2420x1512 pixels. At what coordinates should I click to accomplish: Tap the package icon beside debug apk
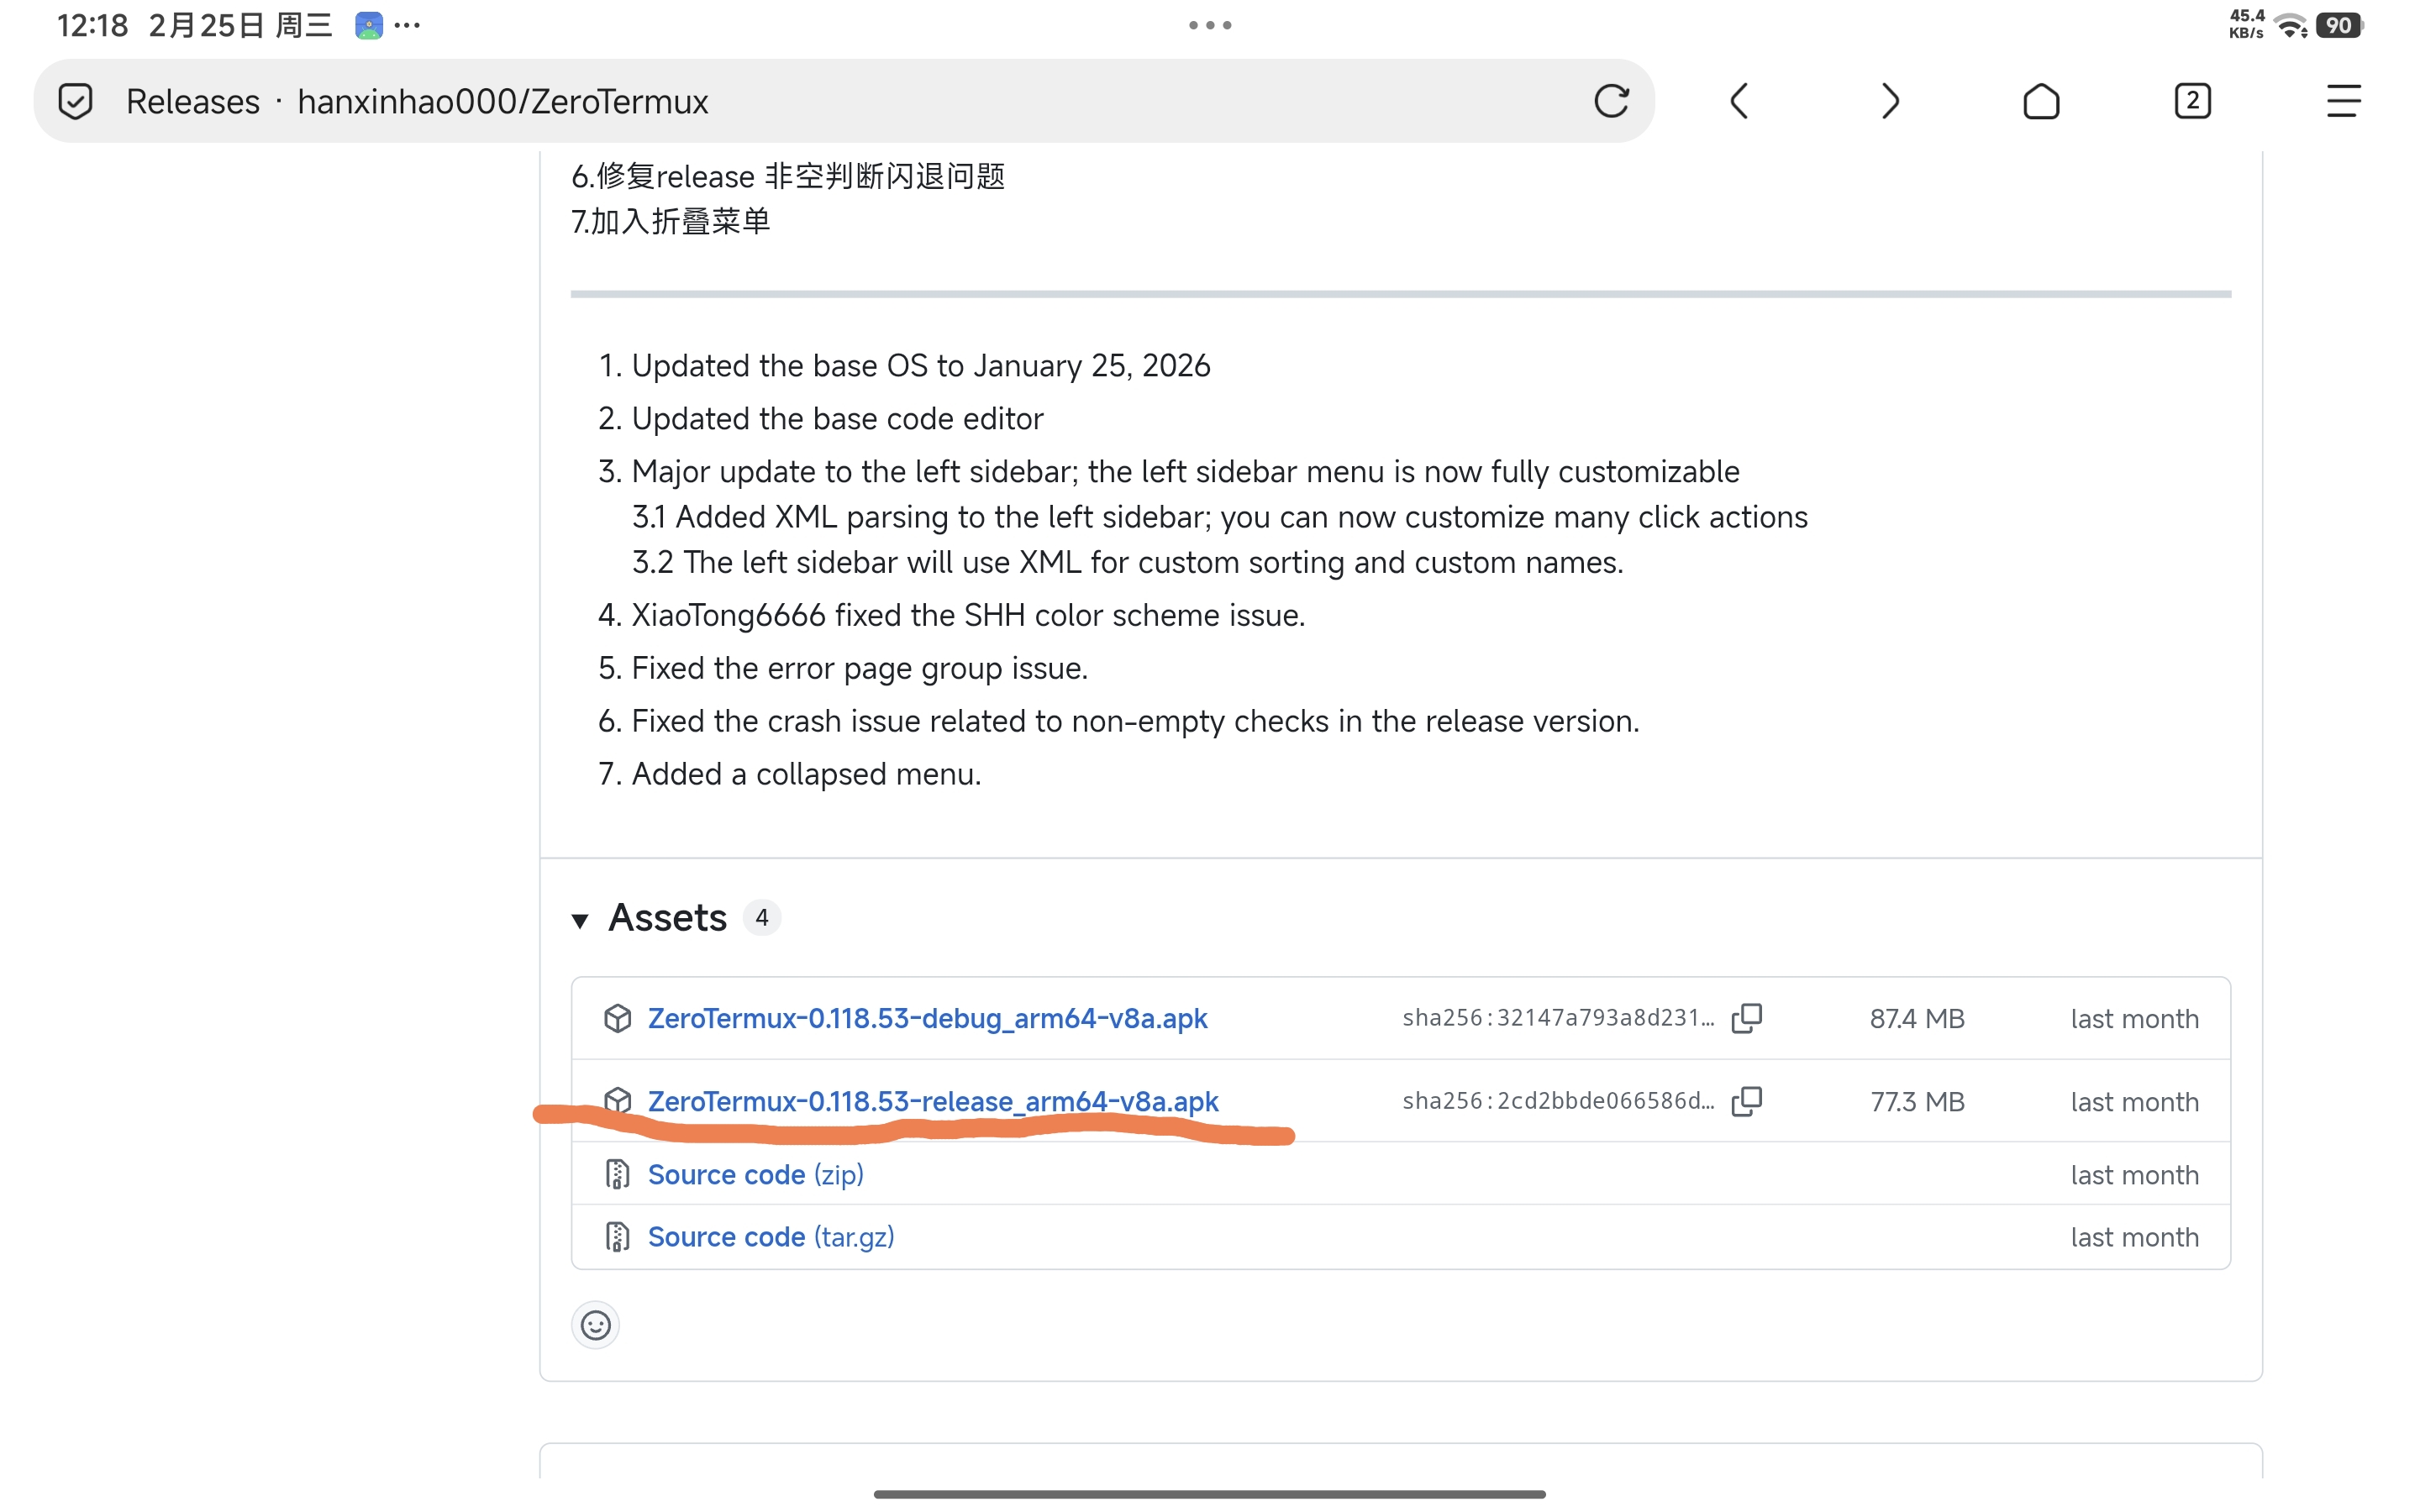click(617, 1018)
